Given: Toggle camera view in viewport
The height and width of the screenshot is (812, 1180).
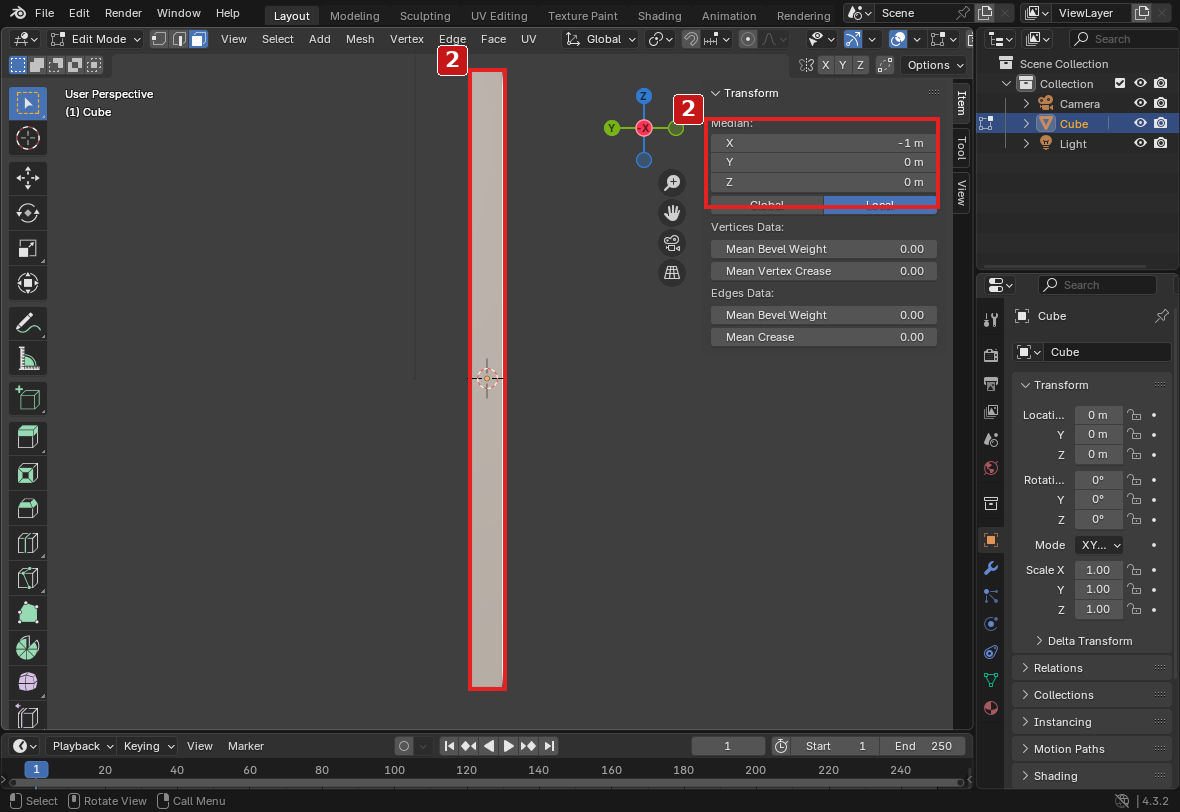Looking at the screenshot, I should coord(671,243).
